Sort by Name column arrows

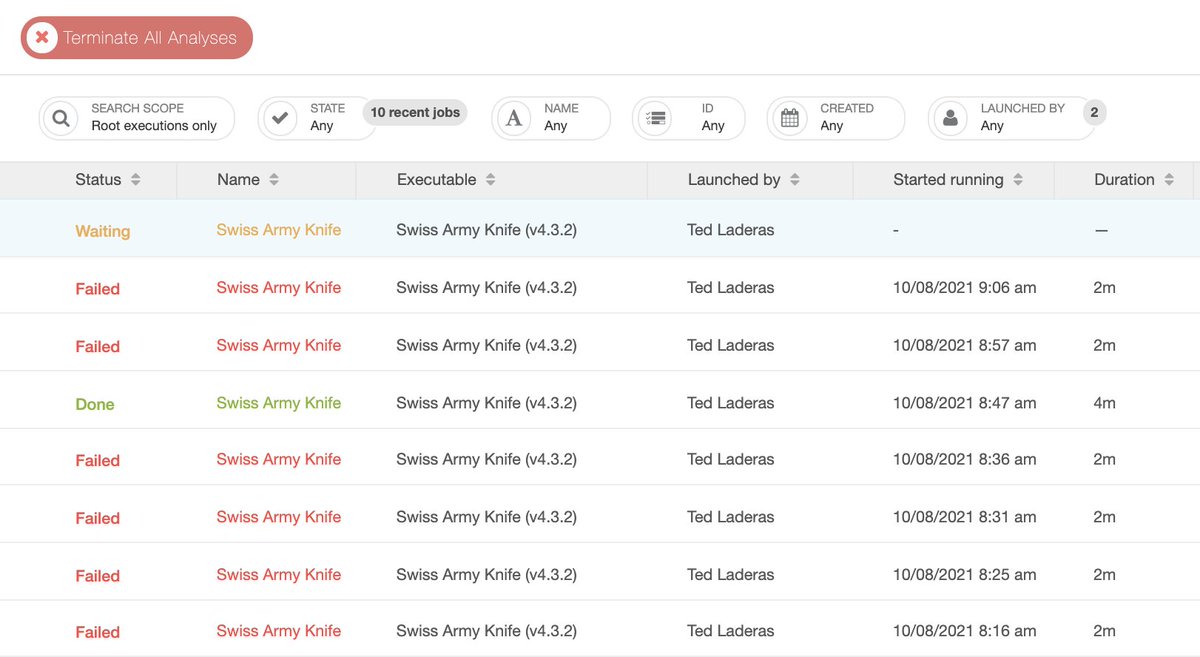(x=274, y=180)
